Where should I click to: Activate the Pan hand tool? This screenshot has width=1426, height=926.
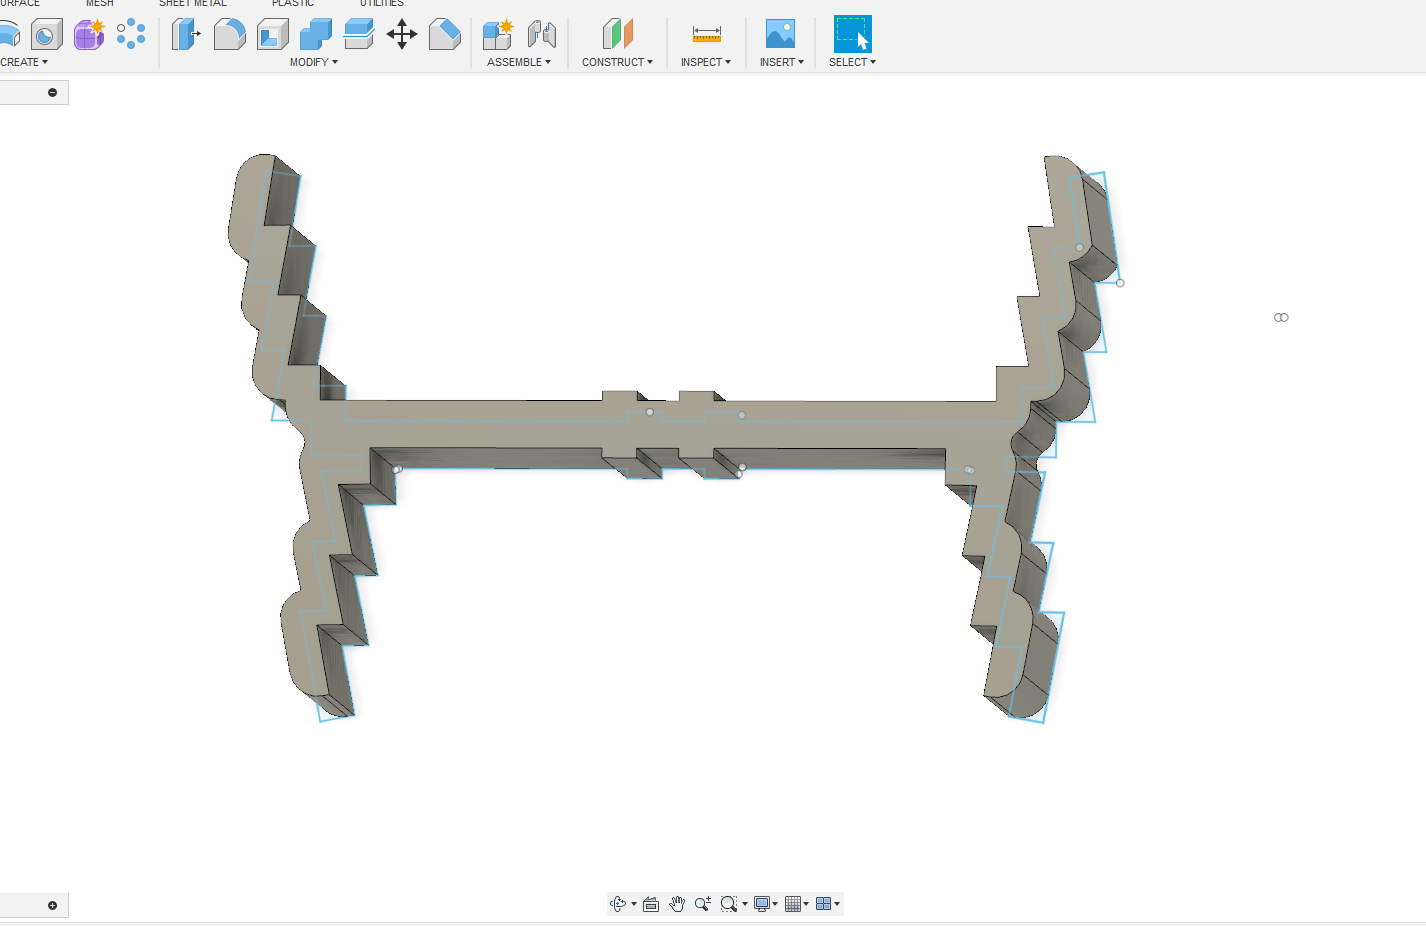point(677,904)
